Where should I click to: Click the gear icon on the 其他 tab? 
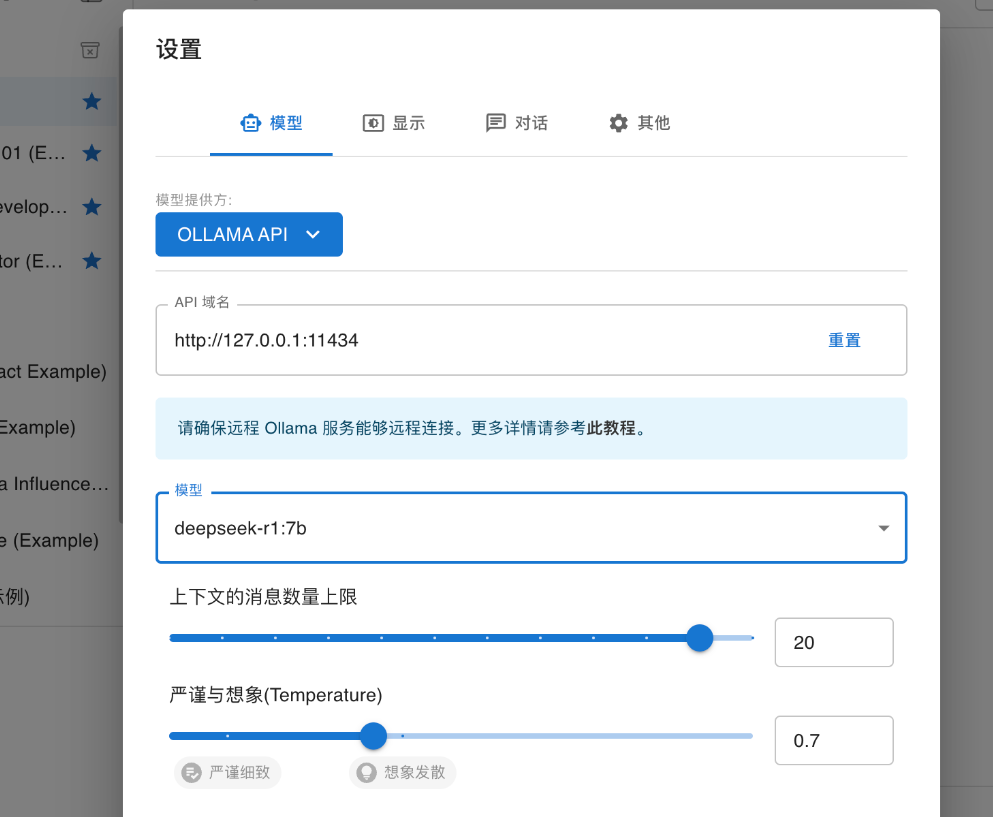[x=619, y=123]
